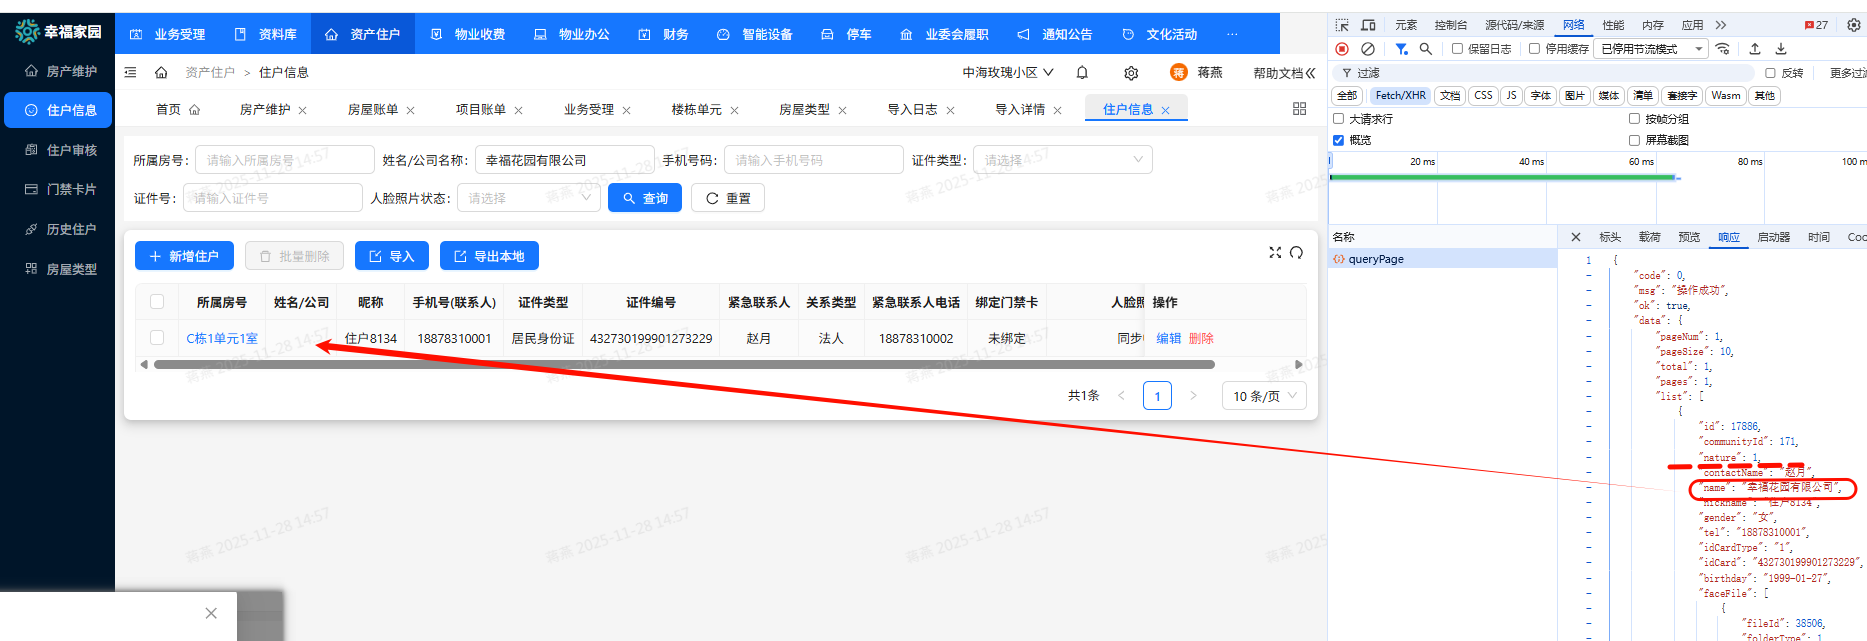Click the 姓名/公司名称 input field

pyautogui.click(x=564, y=160)
